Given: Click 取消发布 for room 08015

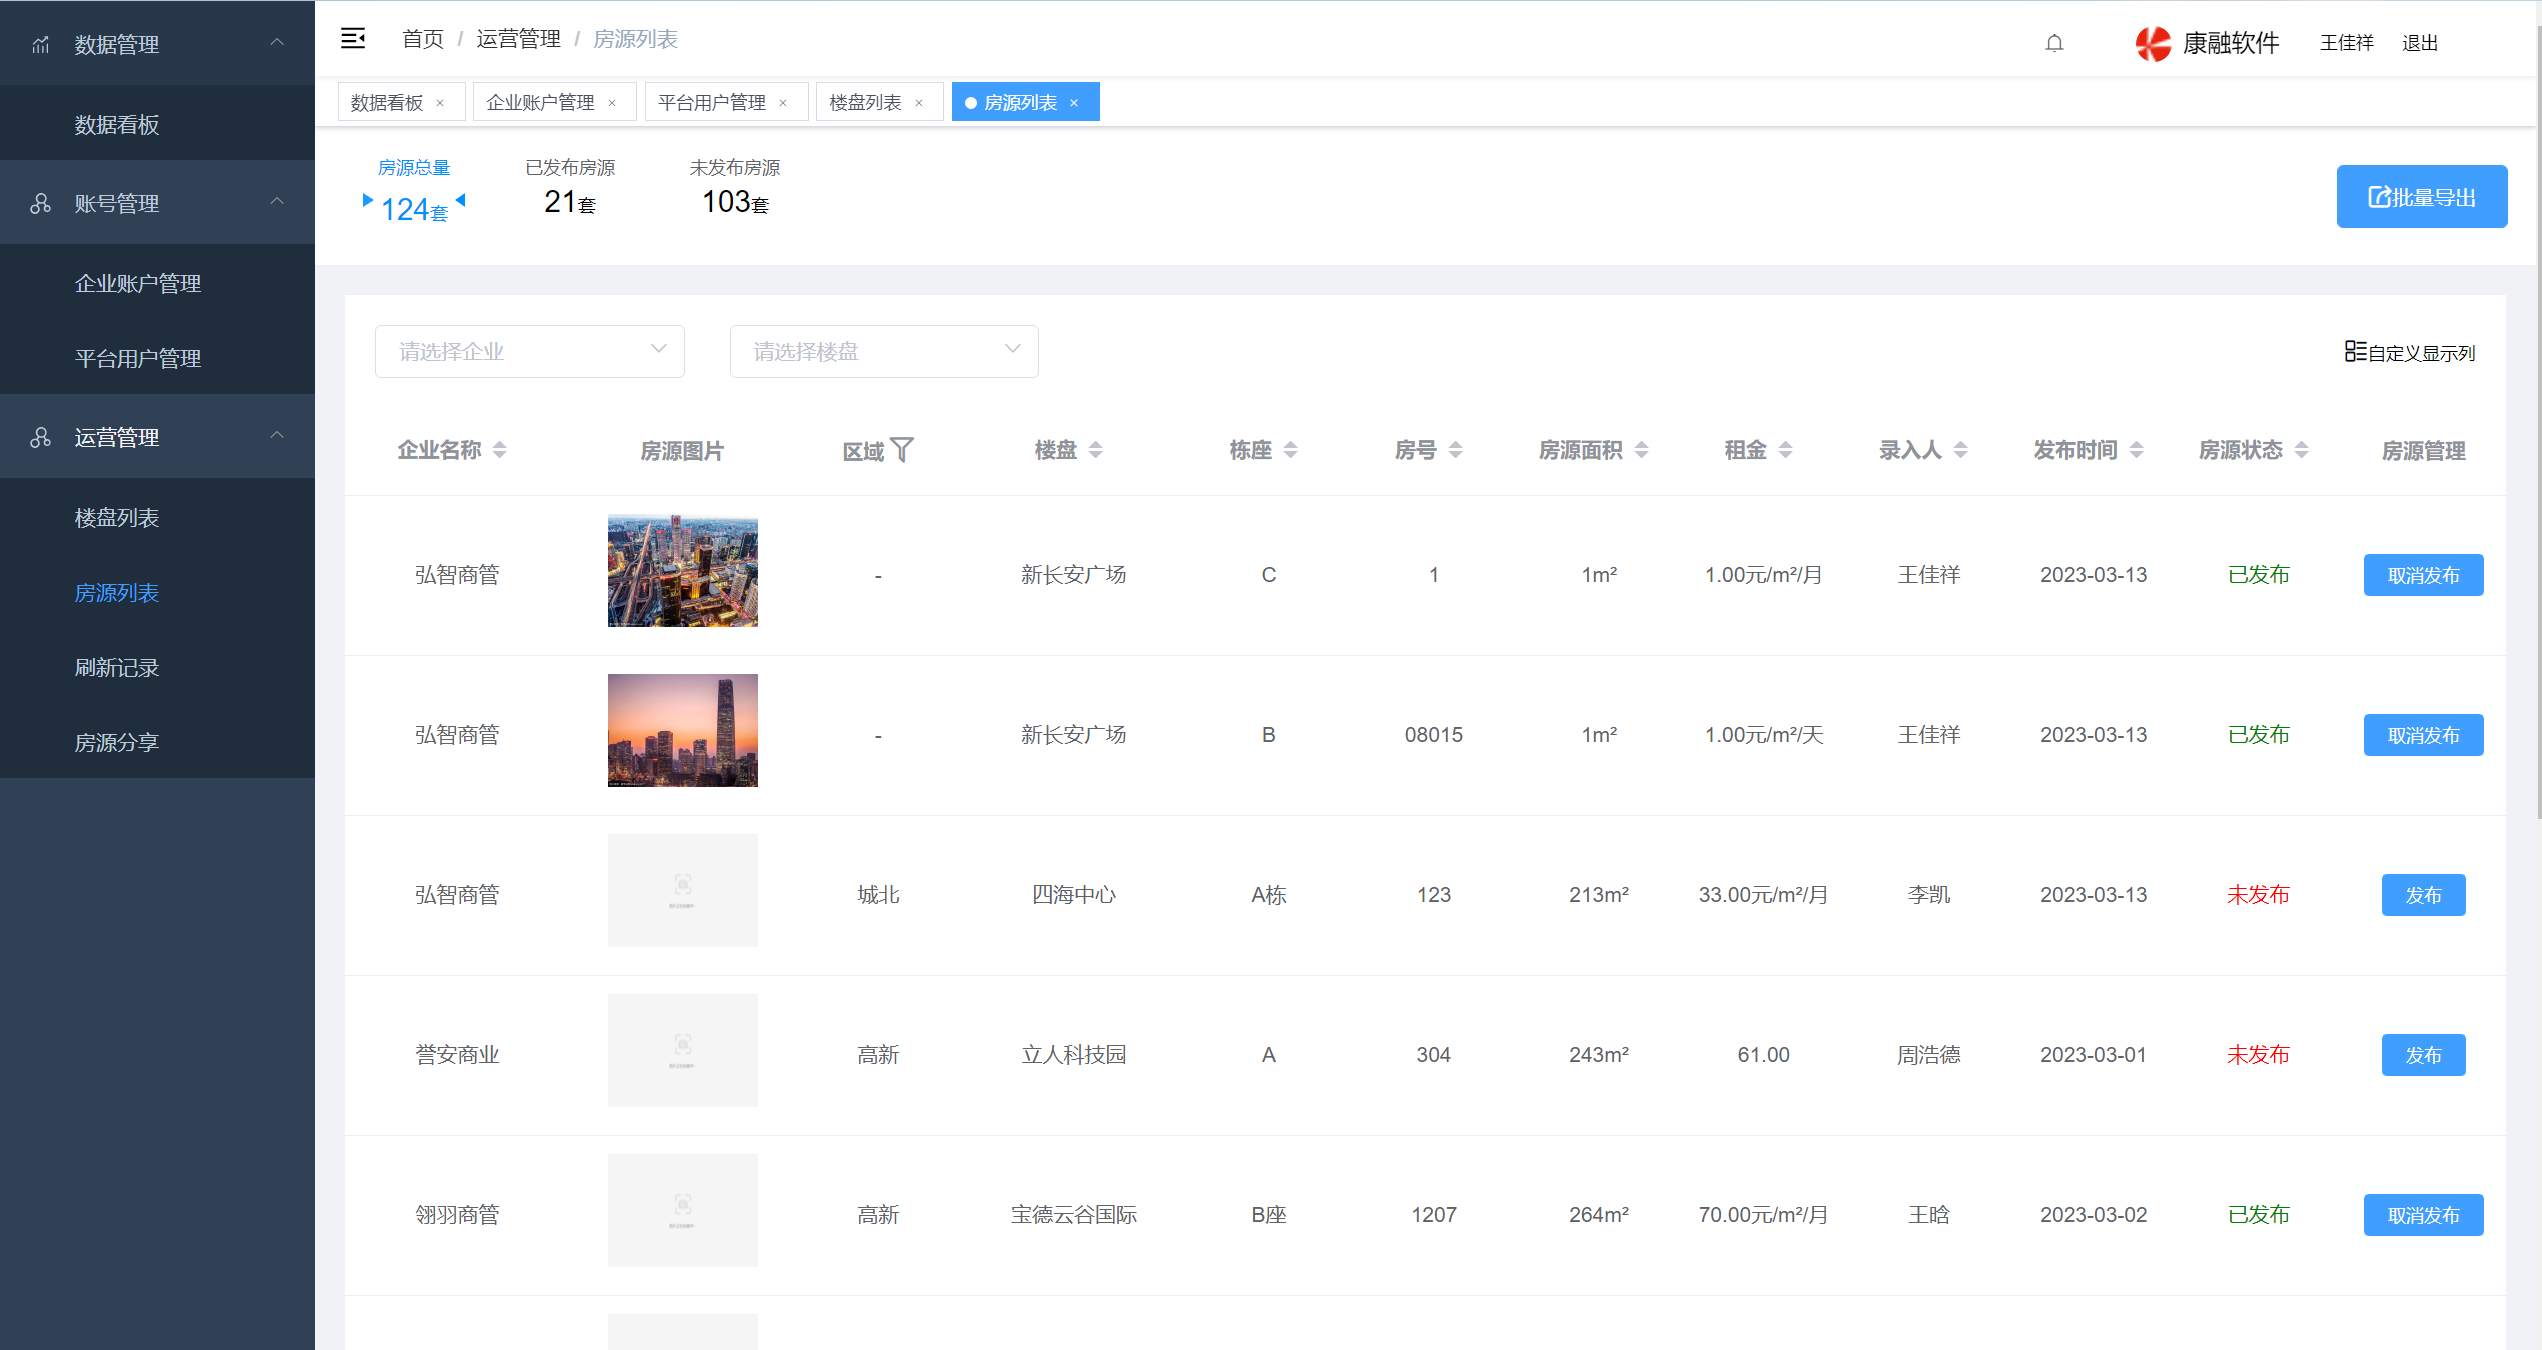Looking at the screenshot, I should [x=2423, y=735].
